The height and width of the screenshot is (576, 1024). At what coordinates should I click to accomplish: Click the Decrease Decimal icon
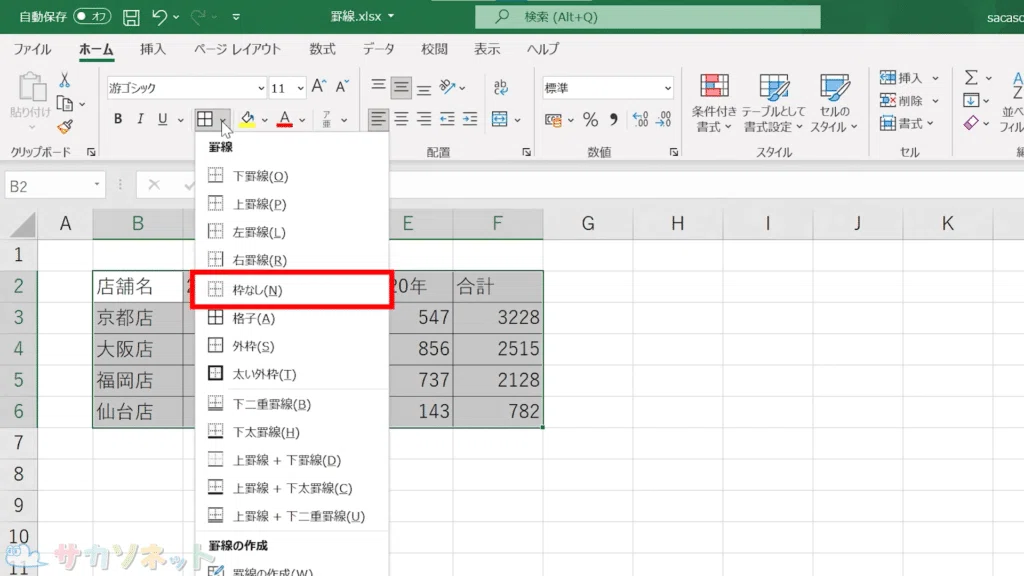(x=664, y=120)
